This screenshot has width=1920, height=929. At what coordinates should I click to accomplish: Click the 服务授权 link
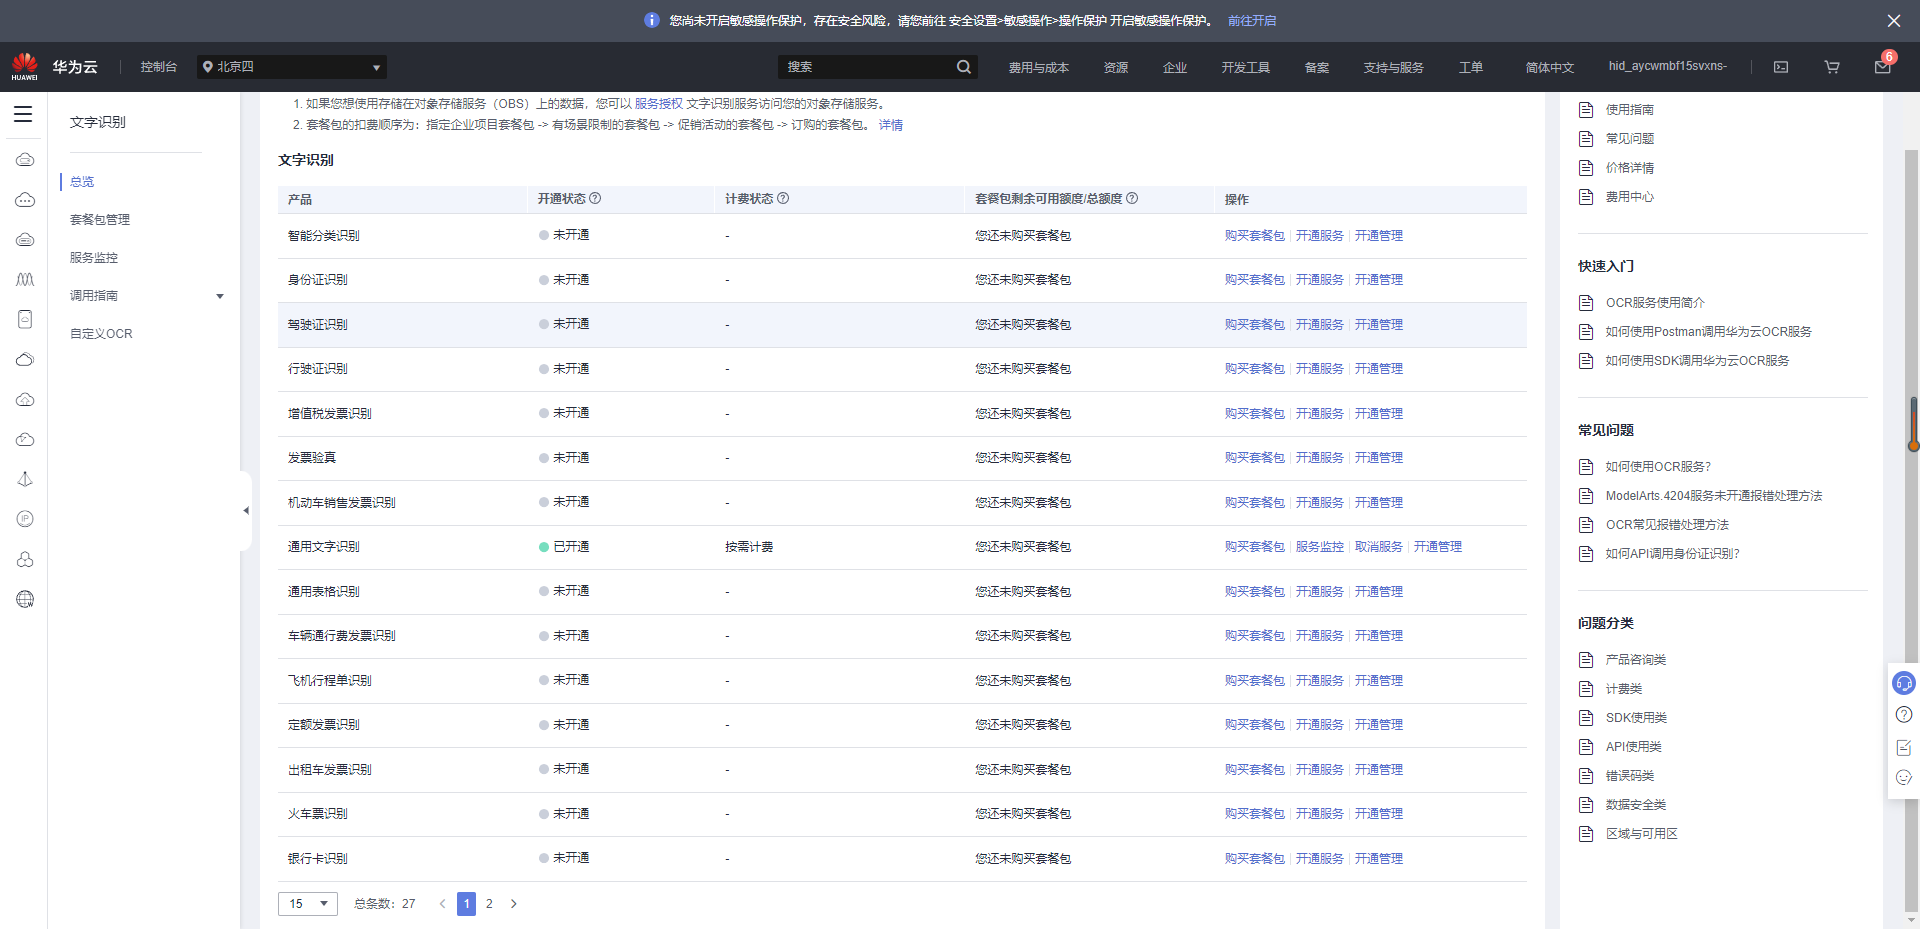pos(658,104)
